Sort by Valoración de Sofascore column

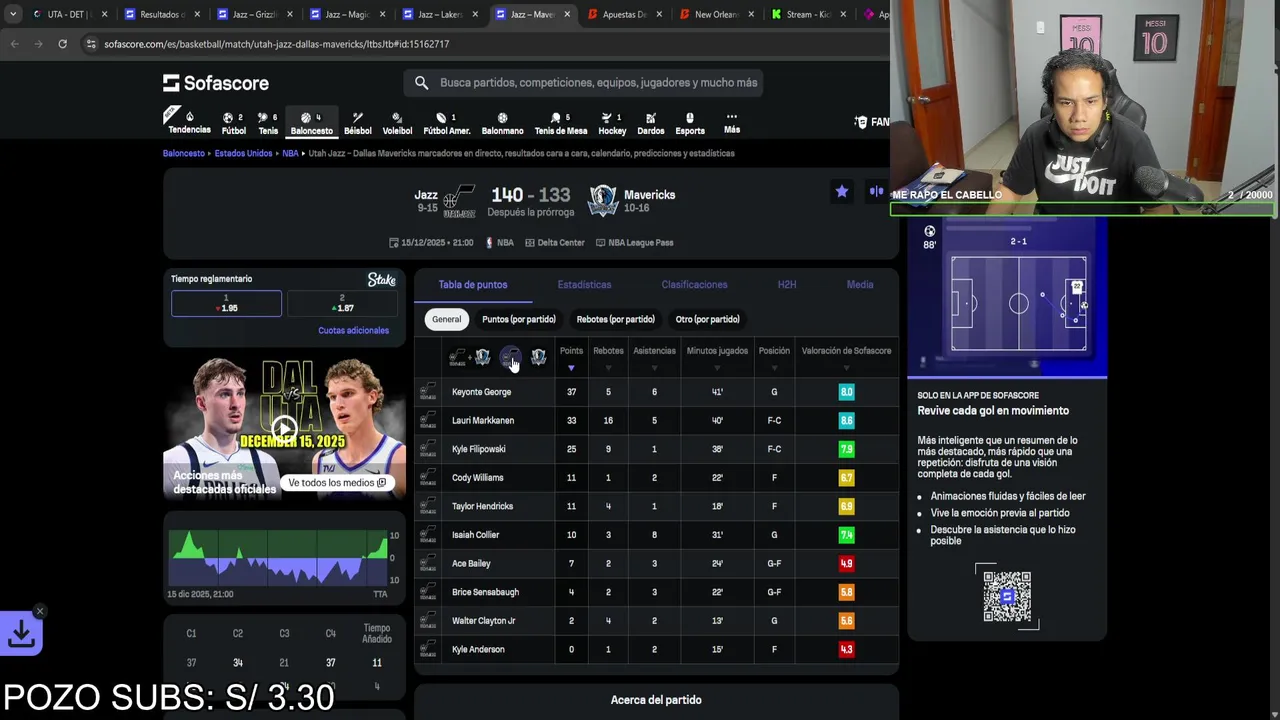[846, 358]
